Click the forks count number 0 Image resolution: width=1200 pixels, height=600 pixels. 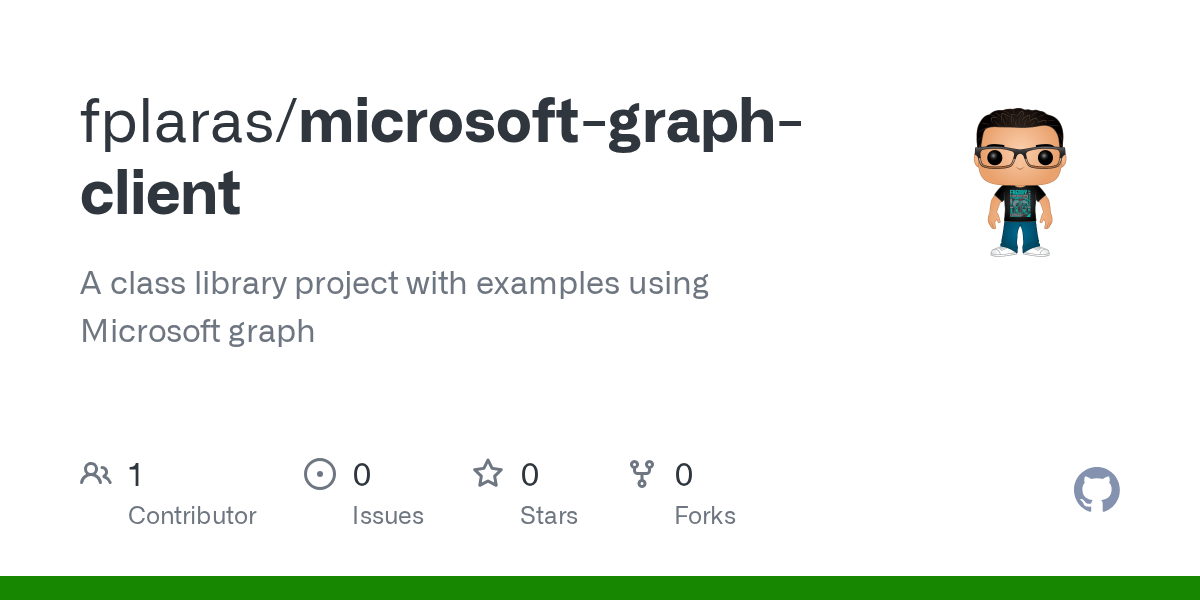684,475
